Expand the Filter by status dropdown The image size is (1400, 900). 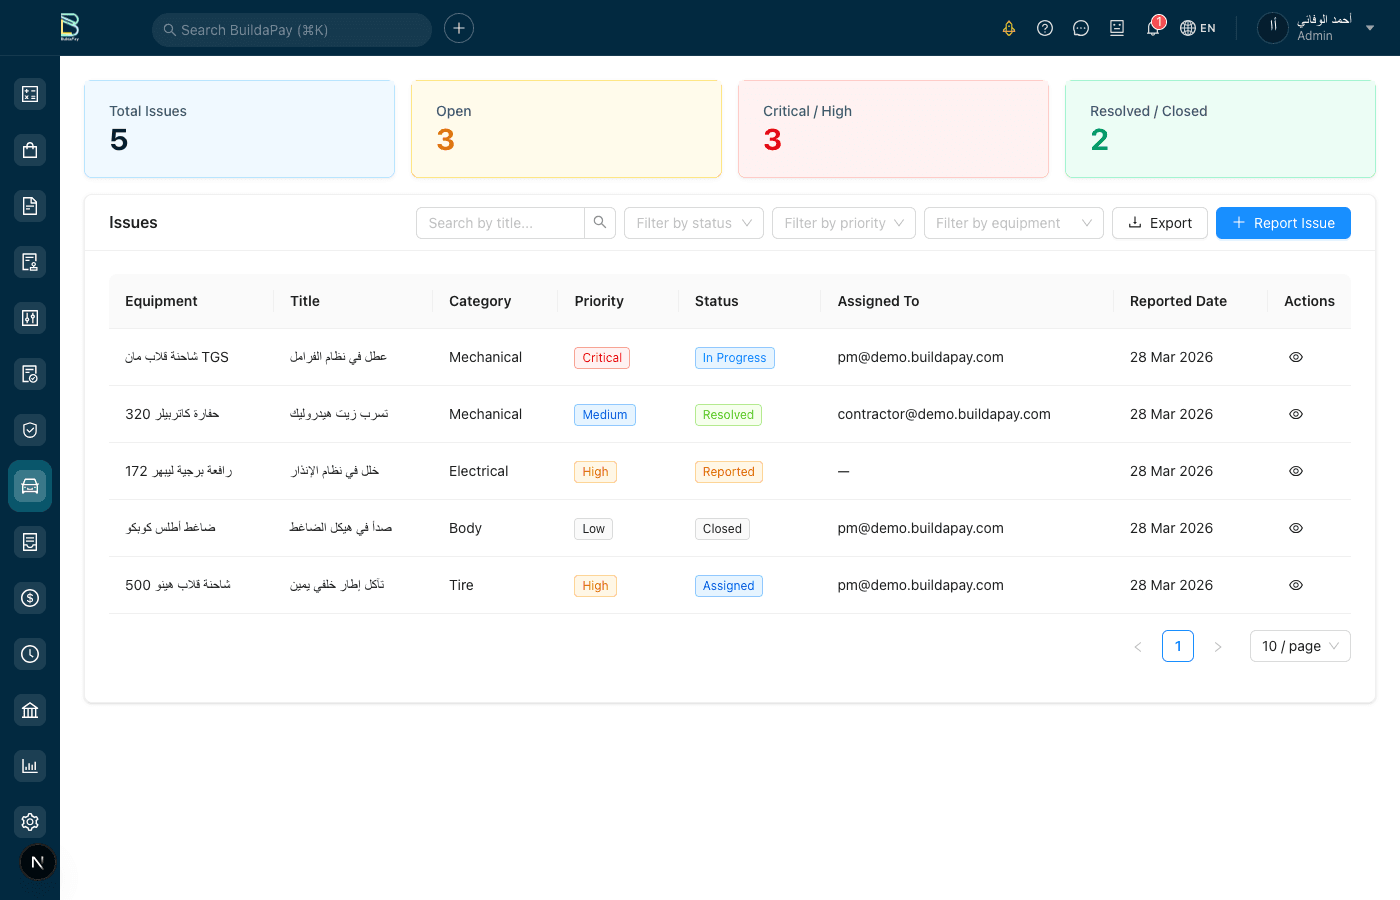[693, 223]
